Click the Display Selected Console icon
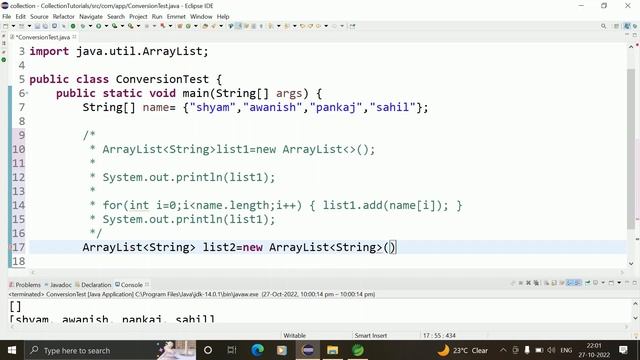Image resolution: width=640 pixels, height=360 pixels. pos(596,283)
